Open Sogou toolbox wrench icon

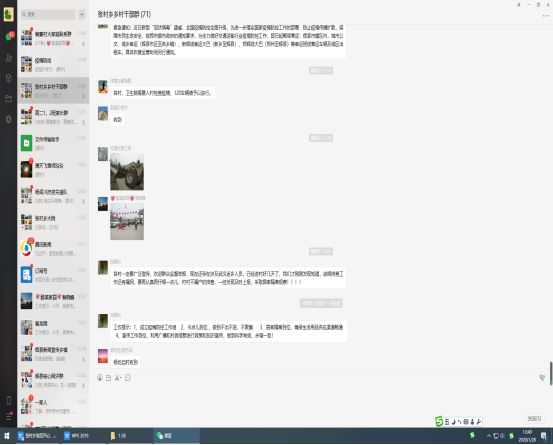pyautogui.click(x=479, y=422)
